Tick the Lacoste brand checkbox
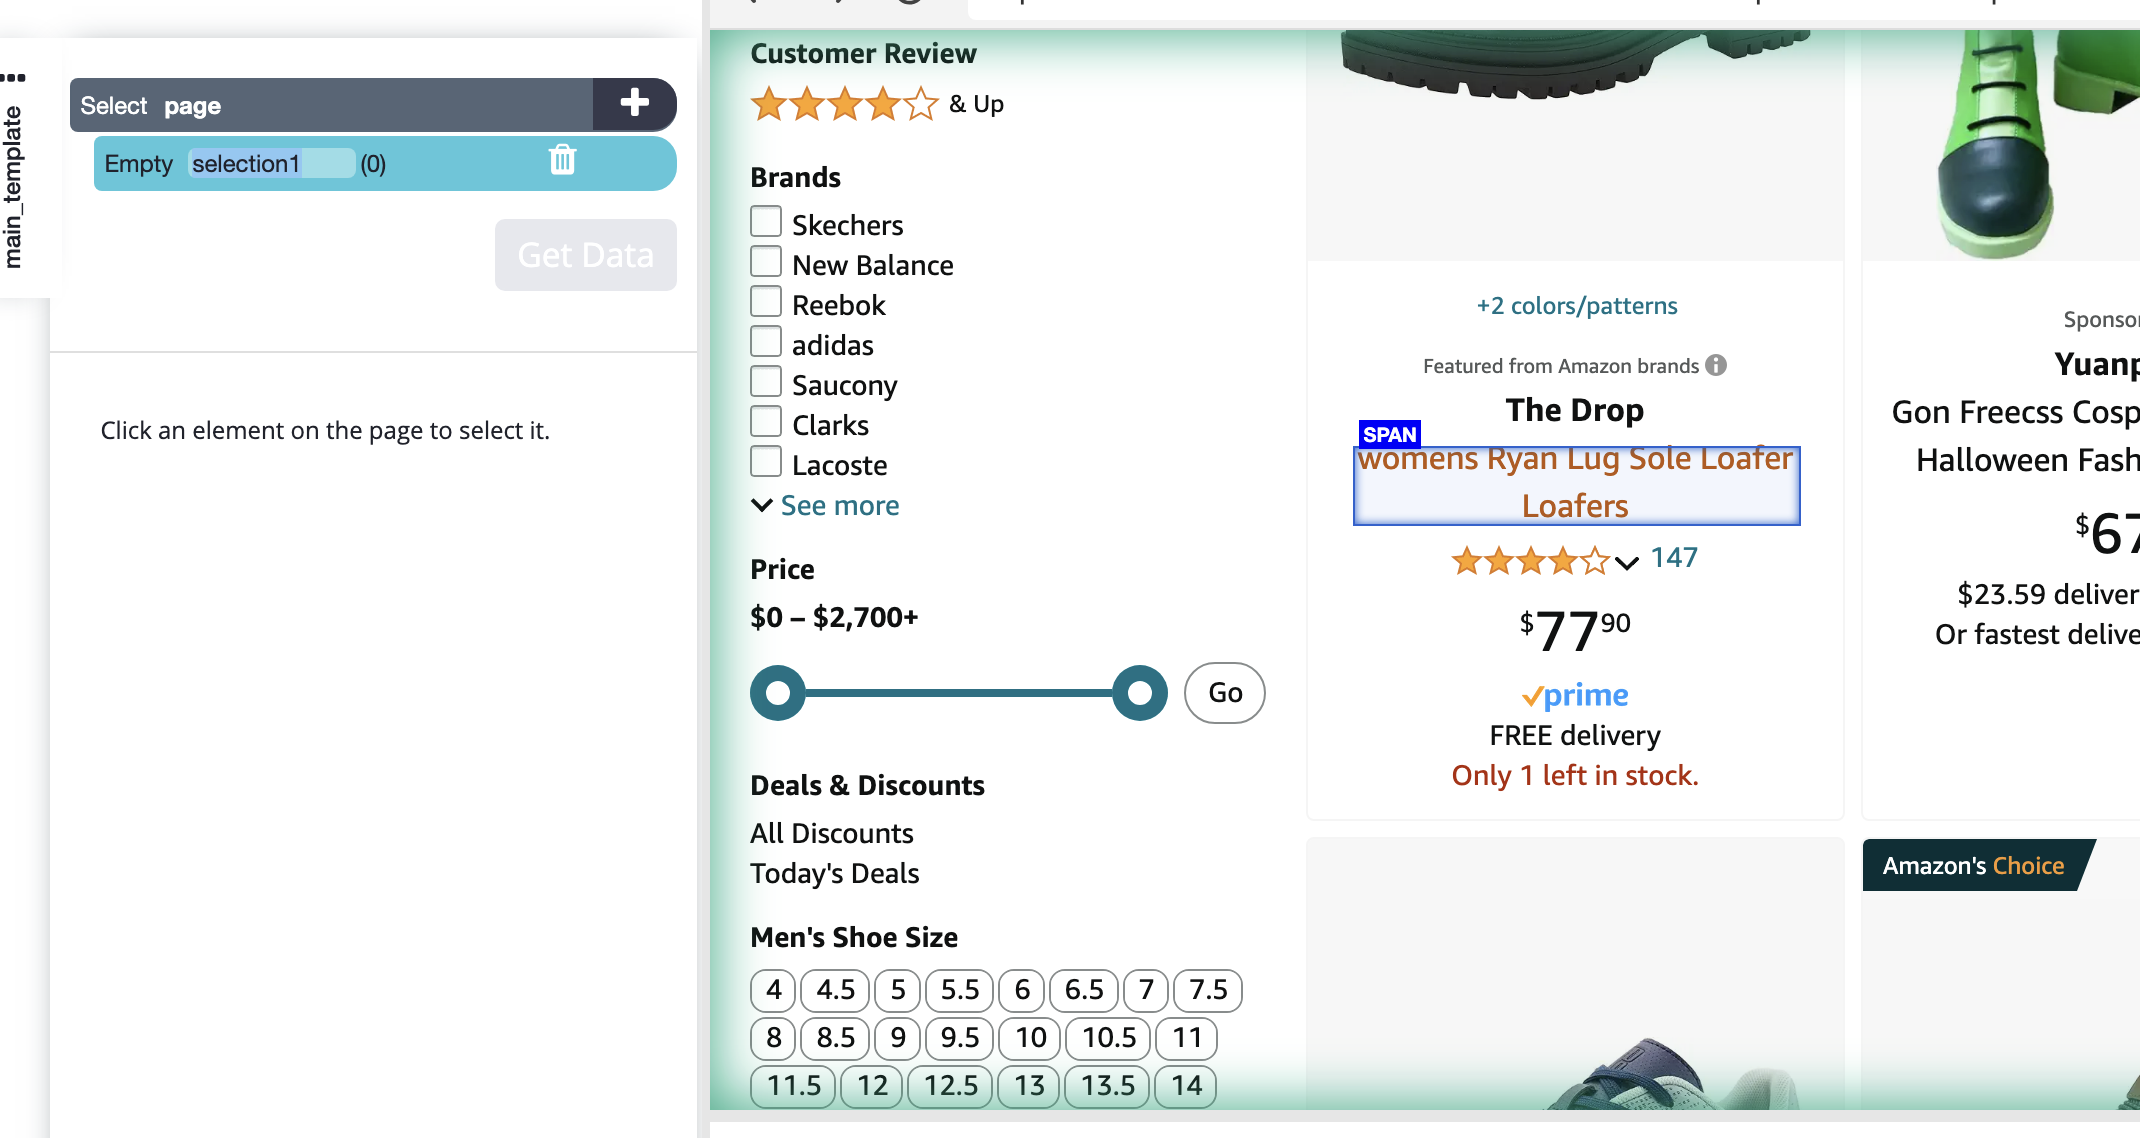 click(766, 462)
